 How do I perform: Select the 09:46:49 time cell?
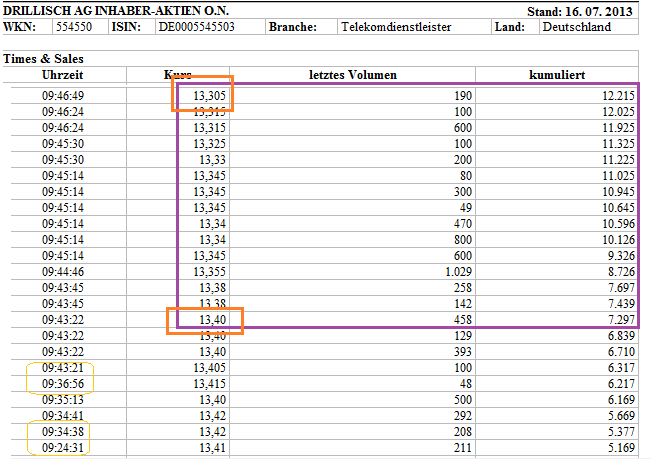(x=63, y=95)
